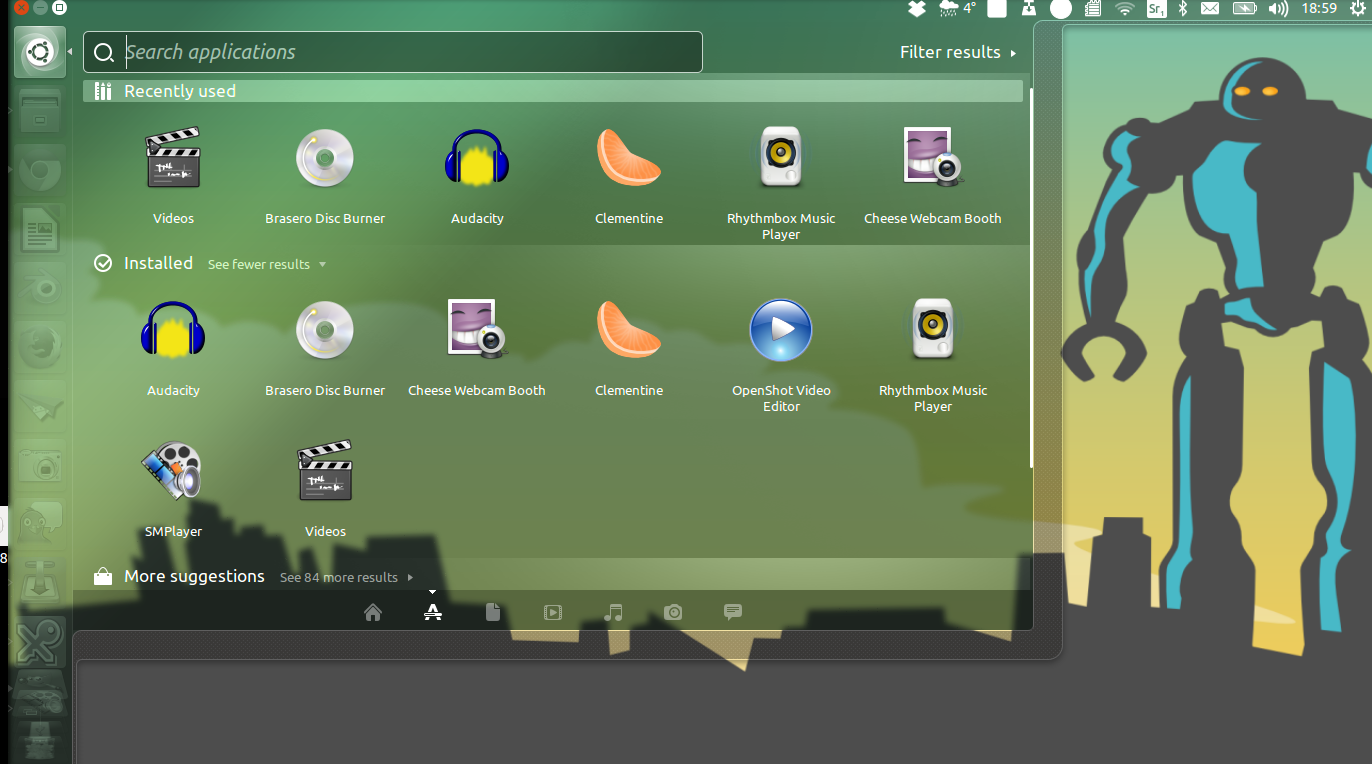
Task: Switch to the Files lens
Action: (x=493, y=612)
